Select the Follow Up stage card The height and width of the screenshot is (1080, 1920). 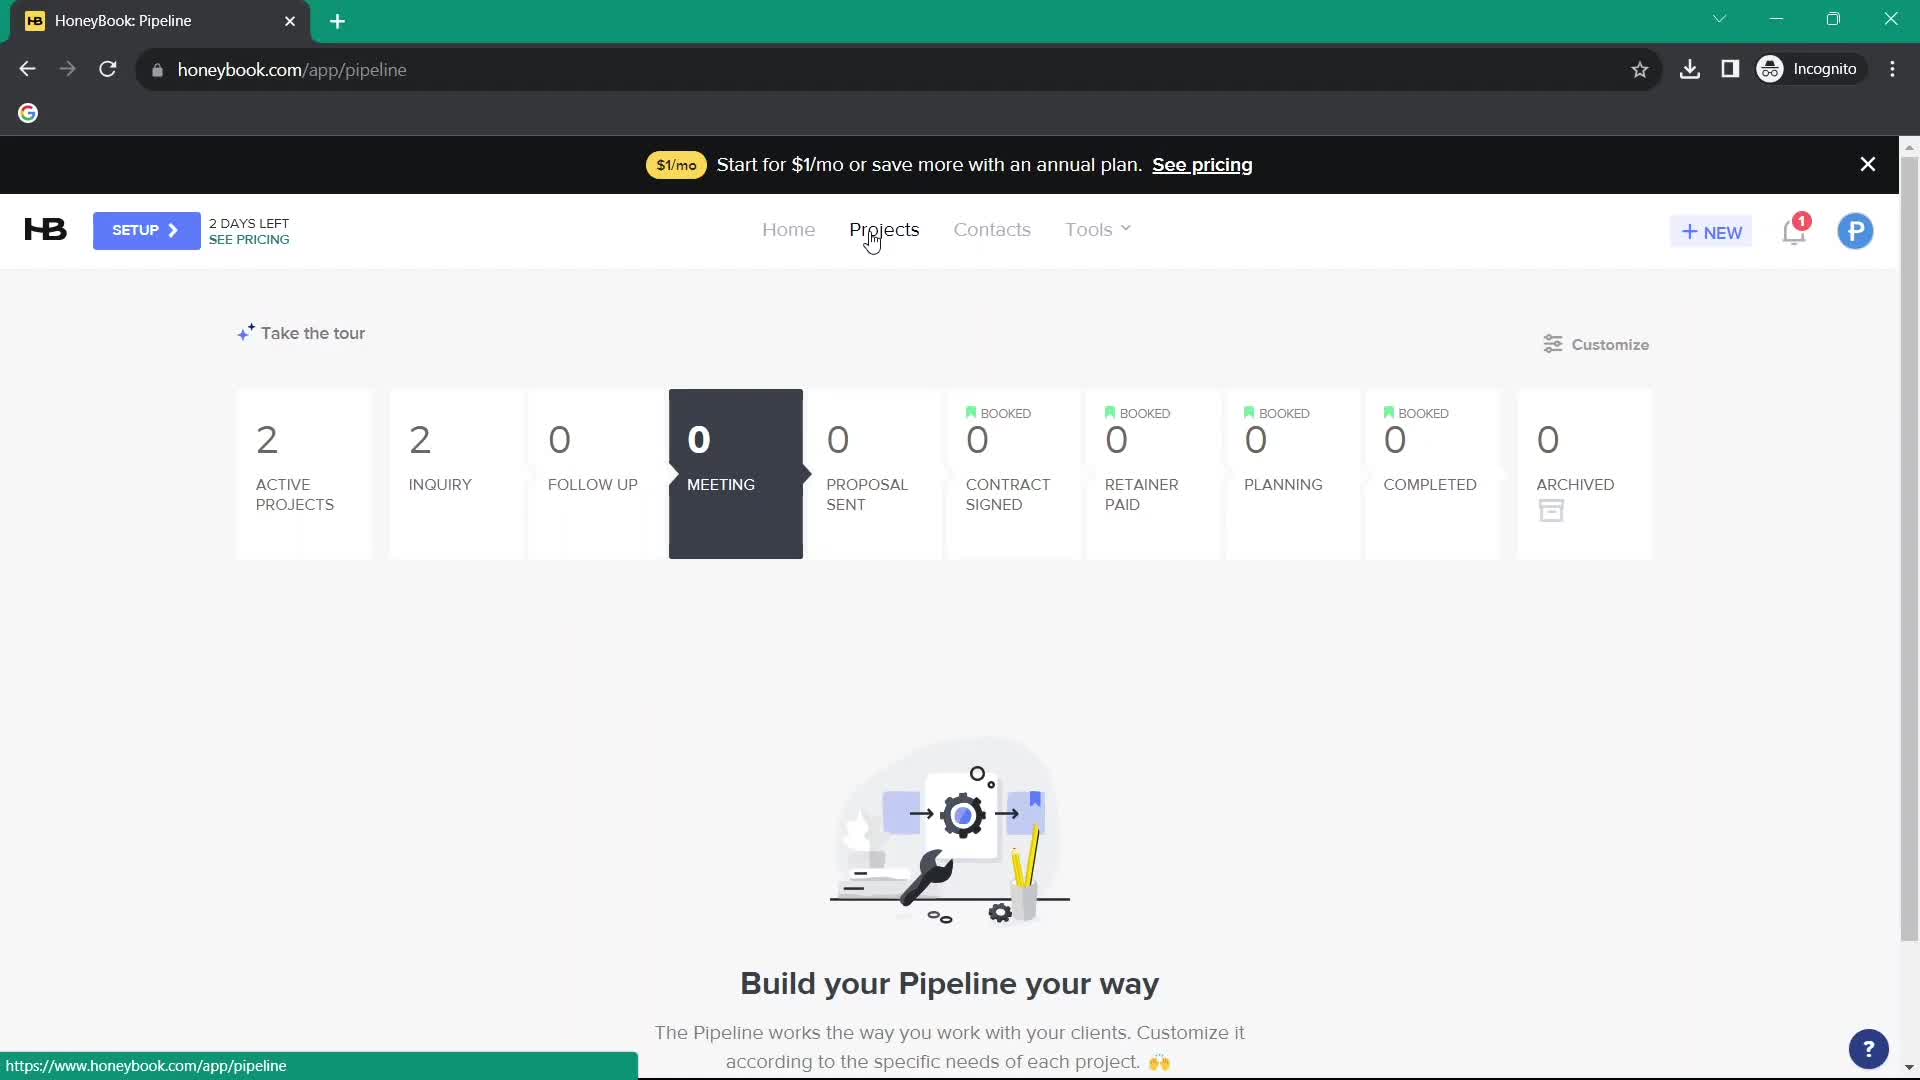[x=596, y=474]
